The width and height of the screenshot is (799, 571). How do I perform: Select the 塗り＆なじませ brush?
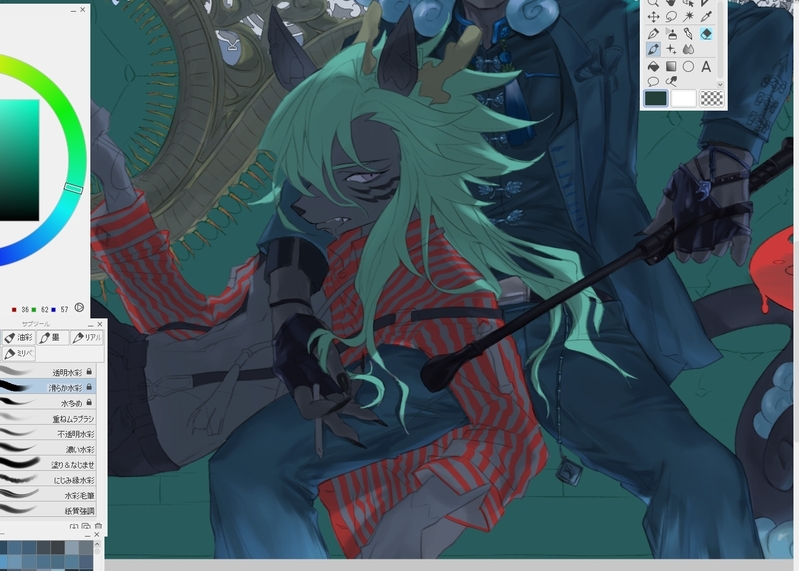(48, 464)
